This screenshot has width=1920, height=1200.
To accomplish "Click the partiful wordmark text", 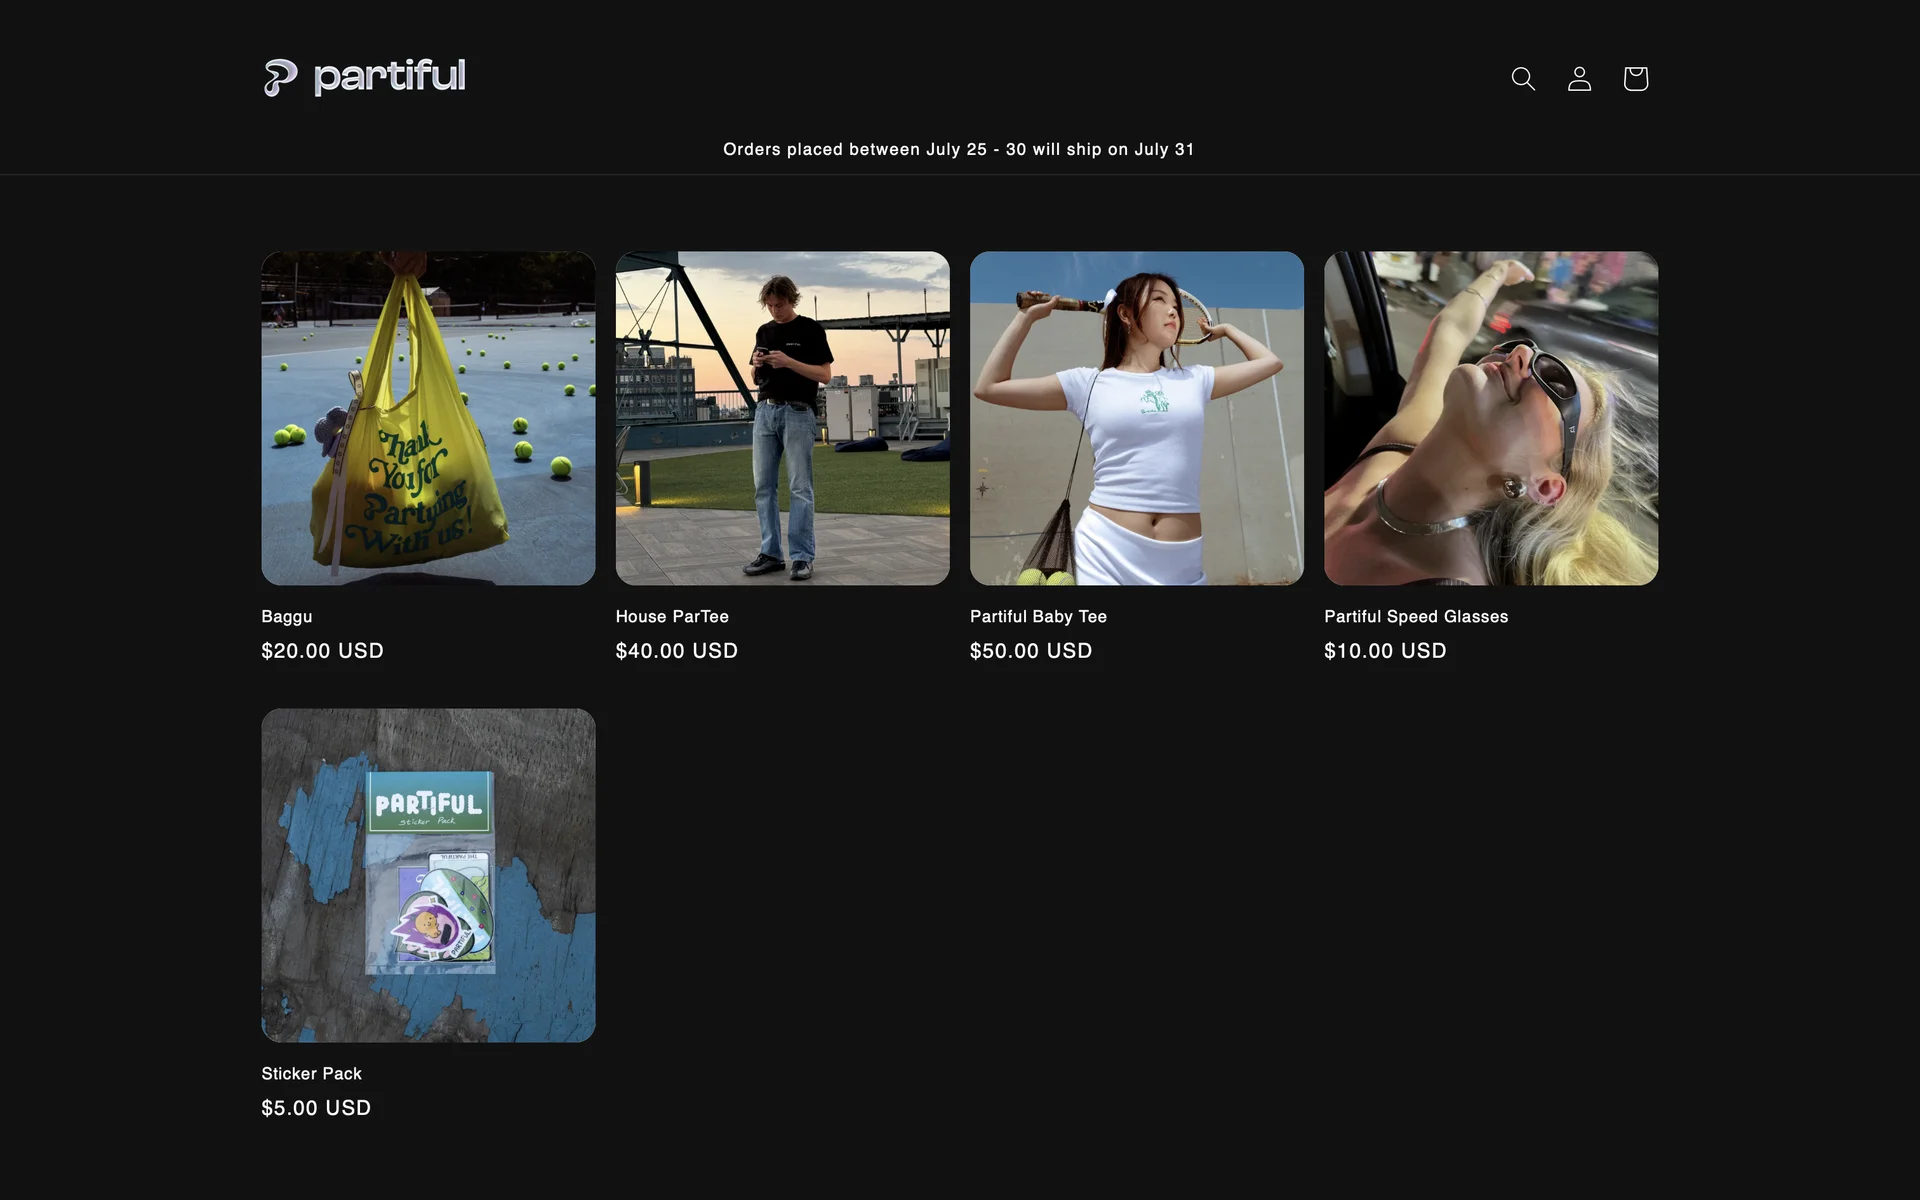I will [389, 76].
